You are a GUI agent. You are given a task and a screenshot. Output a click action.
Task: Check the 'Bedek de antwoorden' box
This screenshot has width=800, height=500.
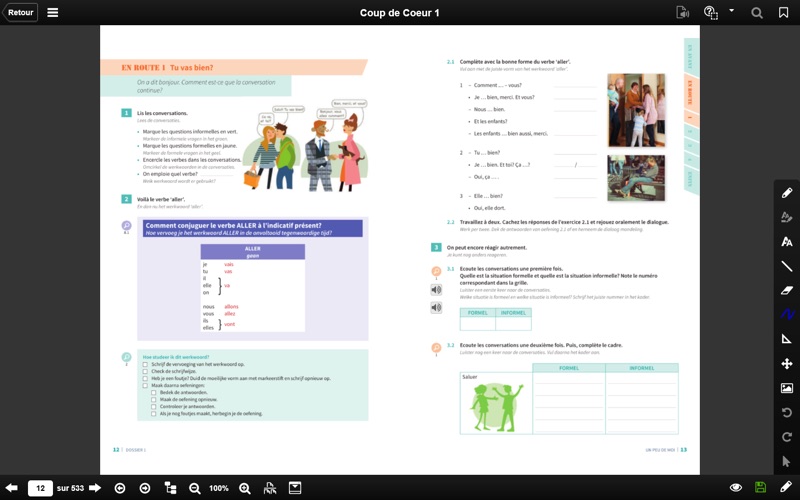coord(154,393)
